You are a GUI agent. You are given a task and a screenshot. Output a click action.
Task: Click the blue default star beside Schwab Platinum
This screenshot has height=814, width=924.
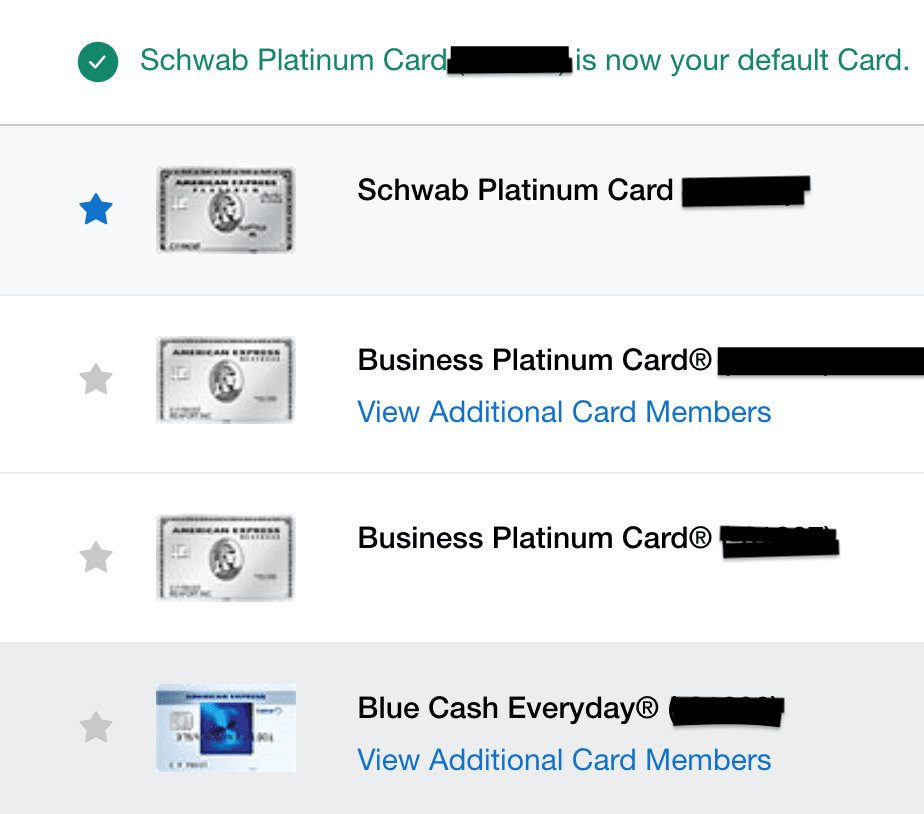click(96, 210)
